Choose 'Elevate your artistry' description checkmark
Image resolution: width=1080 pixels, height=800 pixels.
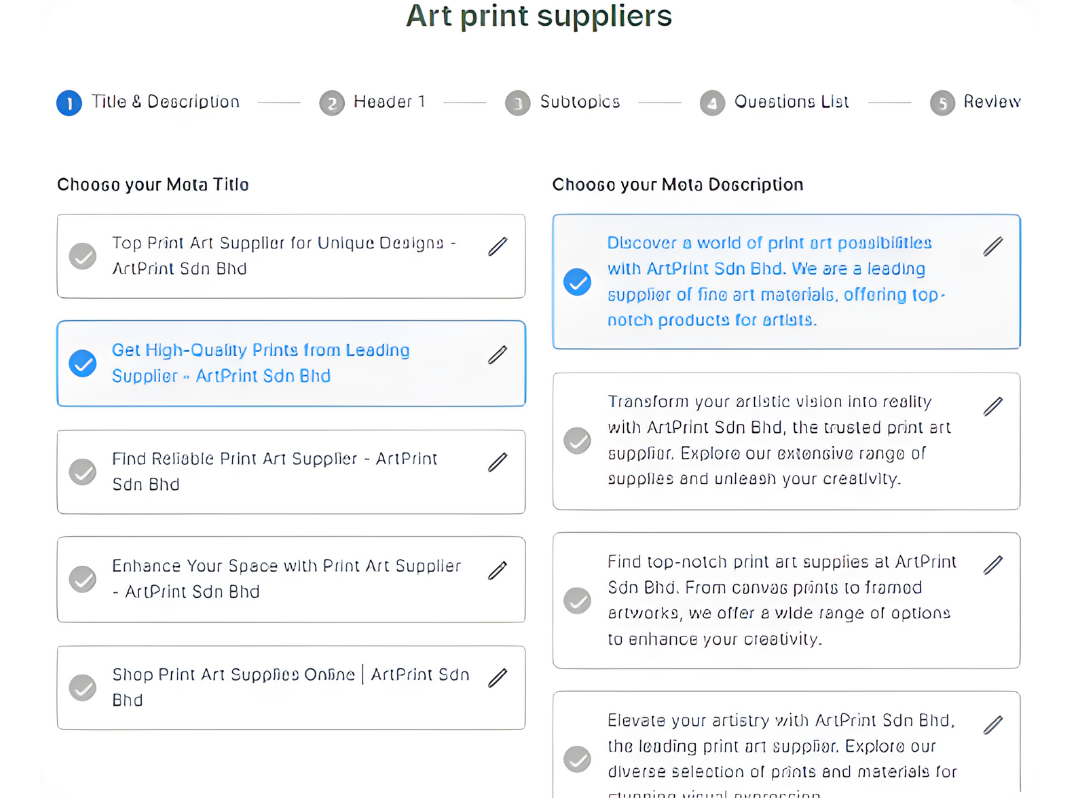point(577,759)
